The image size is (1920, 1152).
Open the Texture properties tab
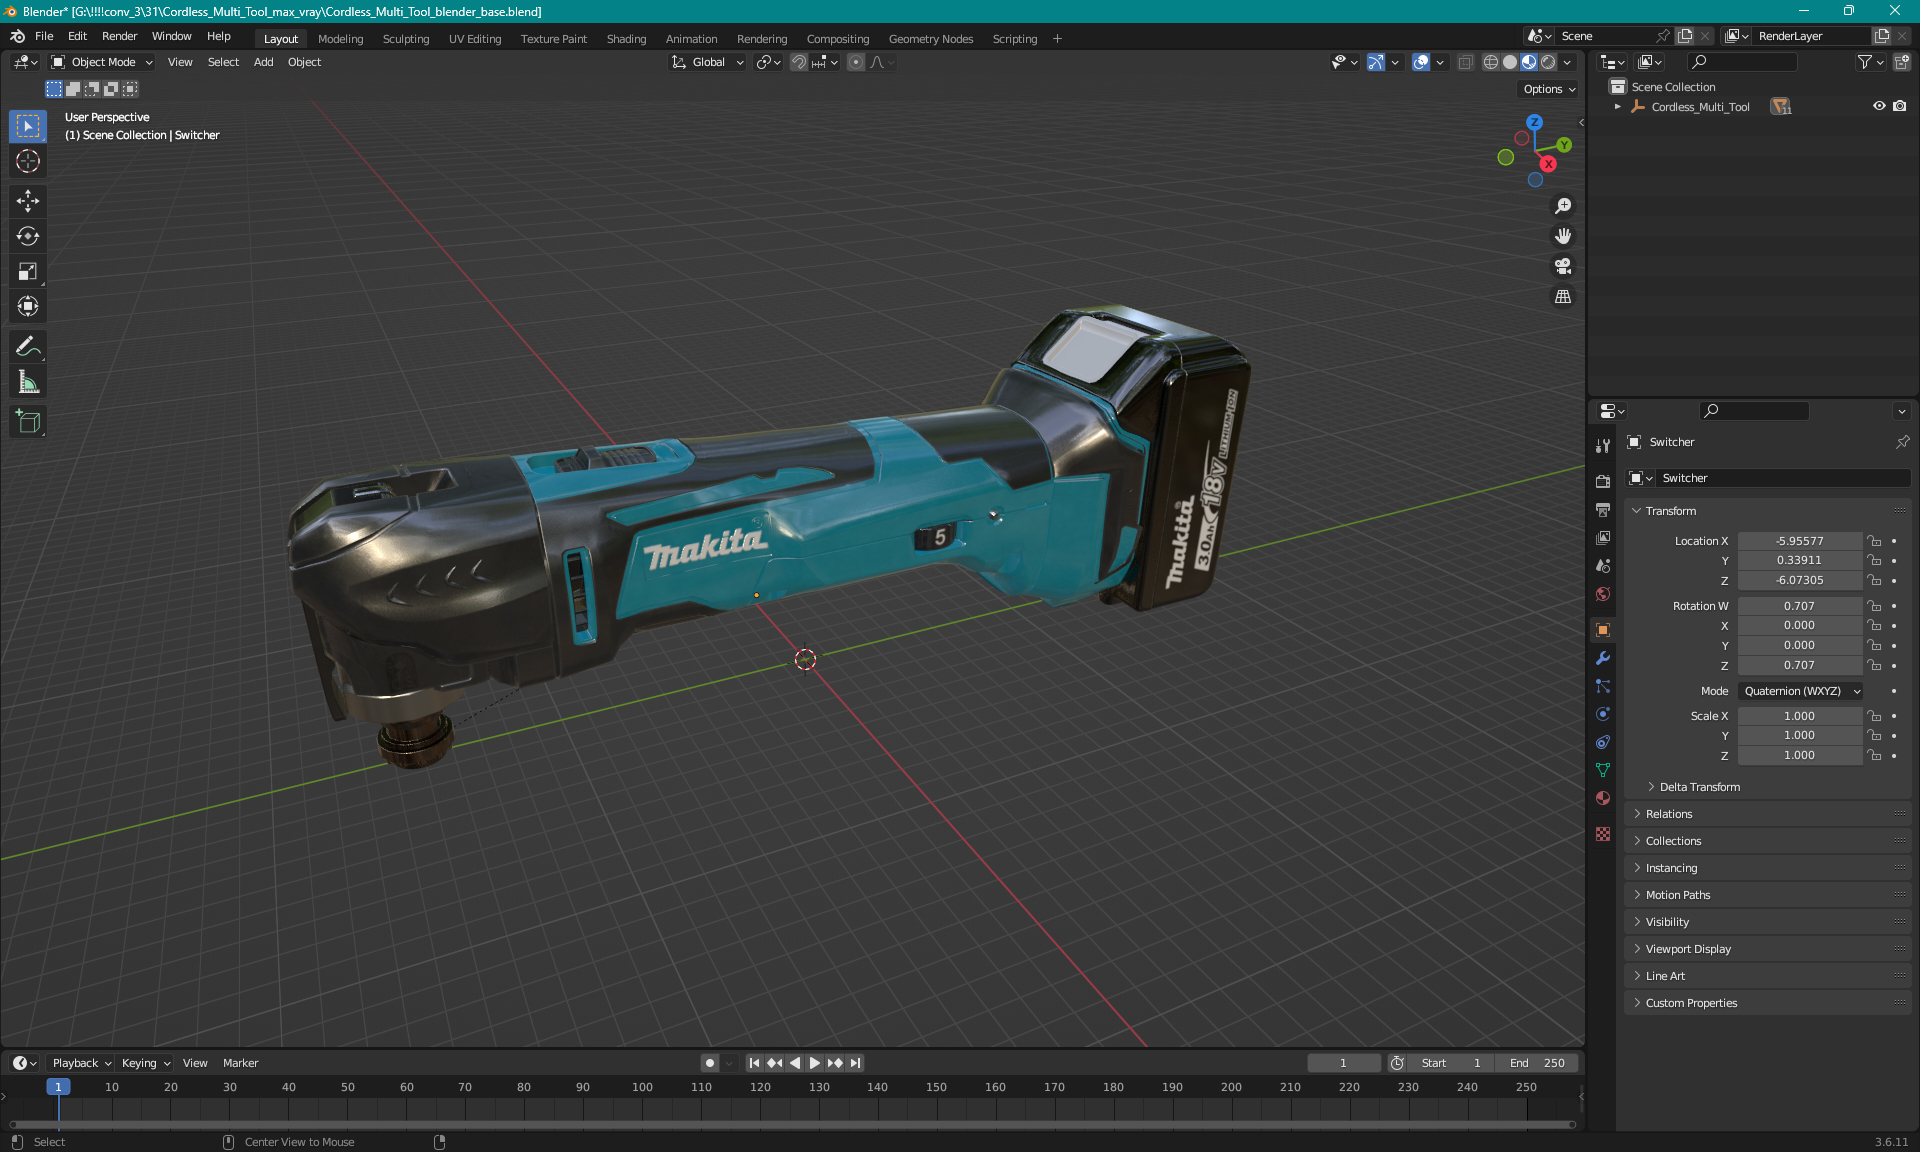click(x=1603, y=834)
